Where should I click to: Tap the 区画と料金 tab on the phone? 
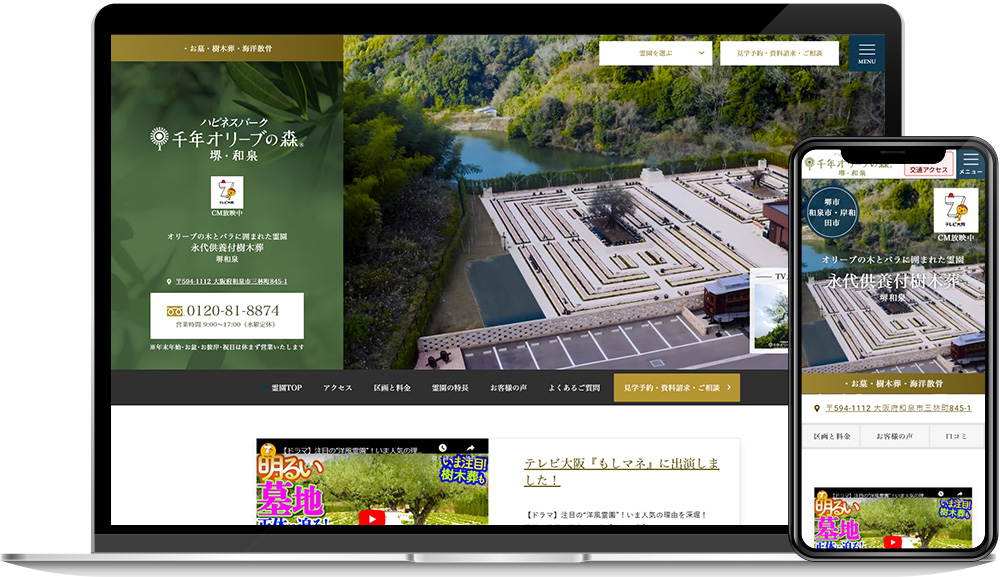pyautogui.click(x=832, y=436)
